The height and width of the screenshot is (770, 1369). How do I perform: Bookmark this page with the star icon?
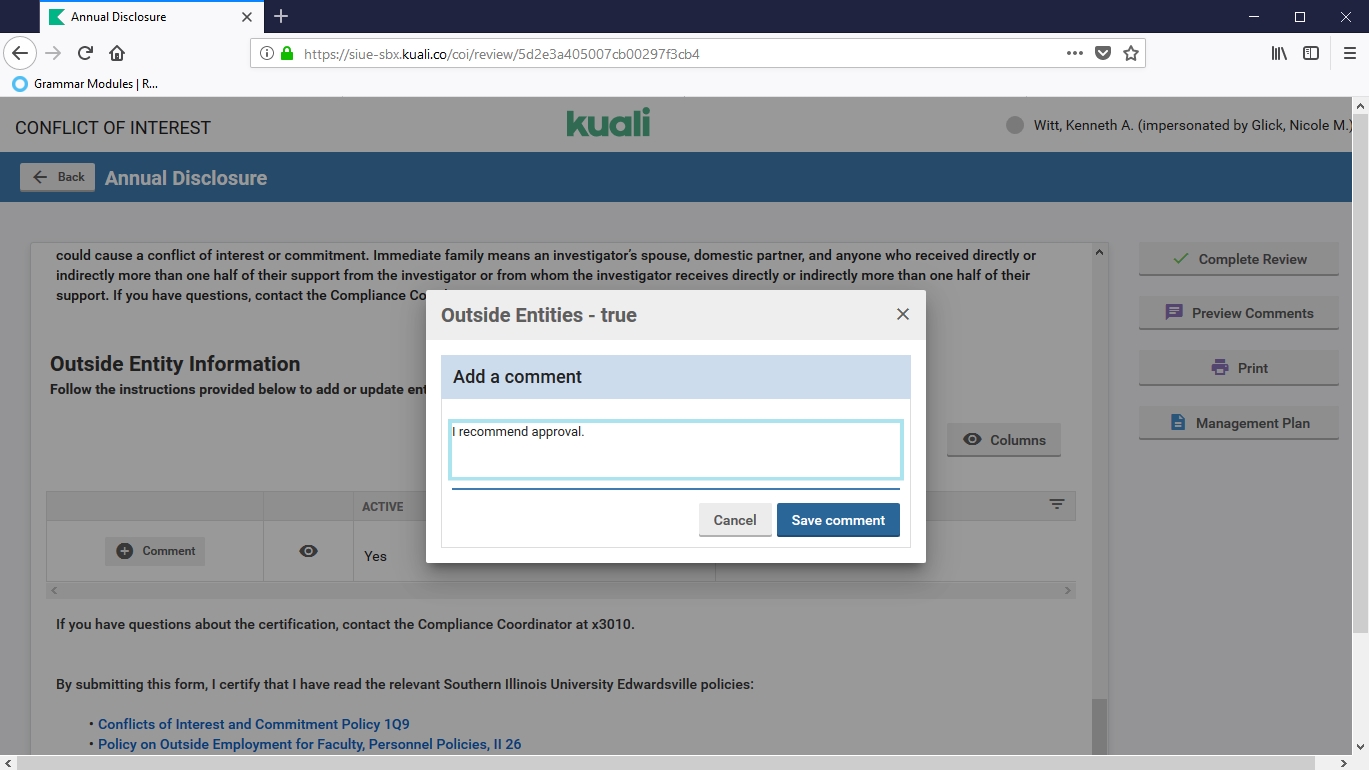(x=1131, y=53)
